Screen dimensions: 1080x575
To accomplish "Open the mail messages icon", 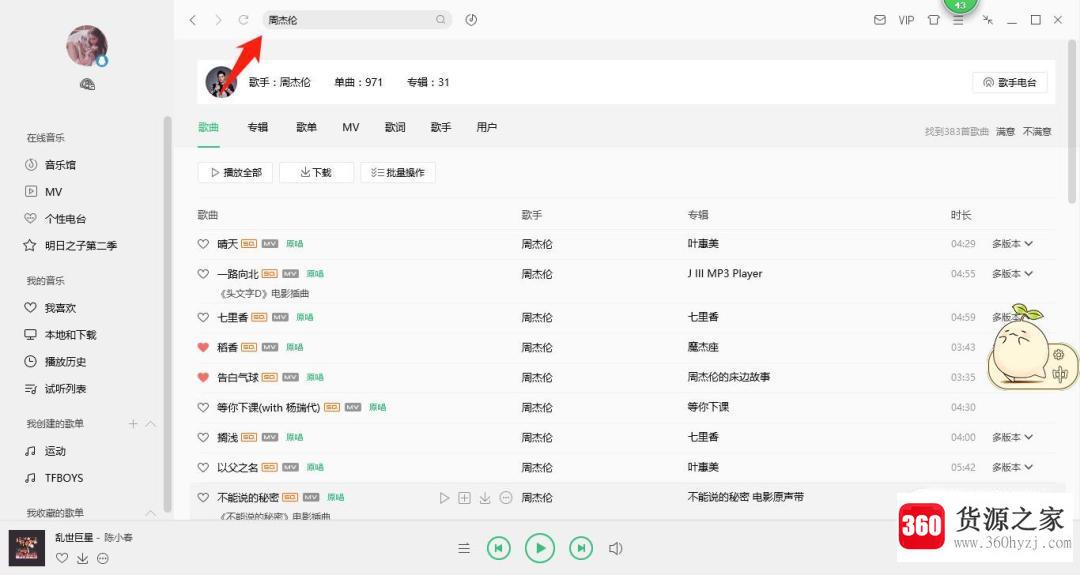I will pyautogui.click(x=880, y=20).
